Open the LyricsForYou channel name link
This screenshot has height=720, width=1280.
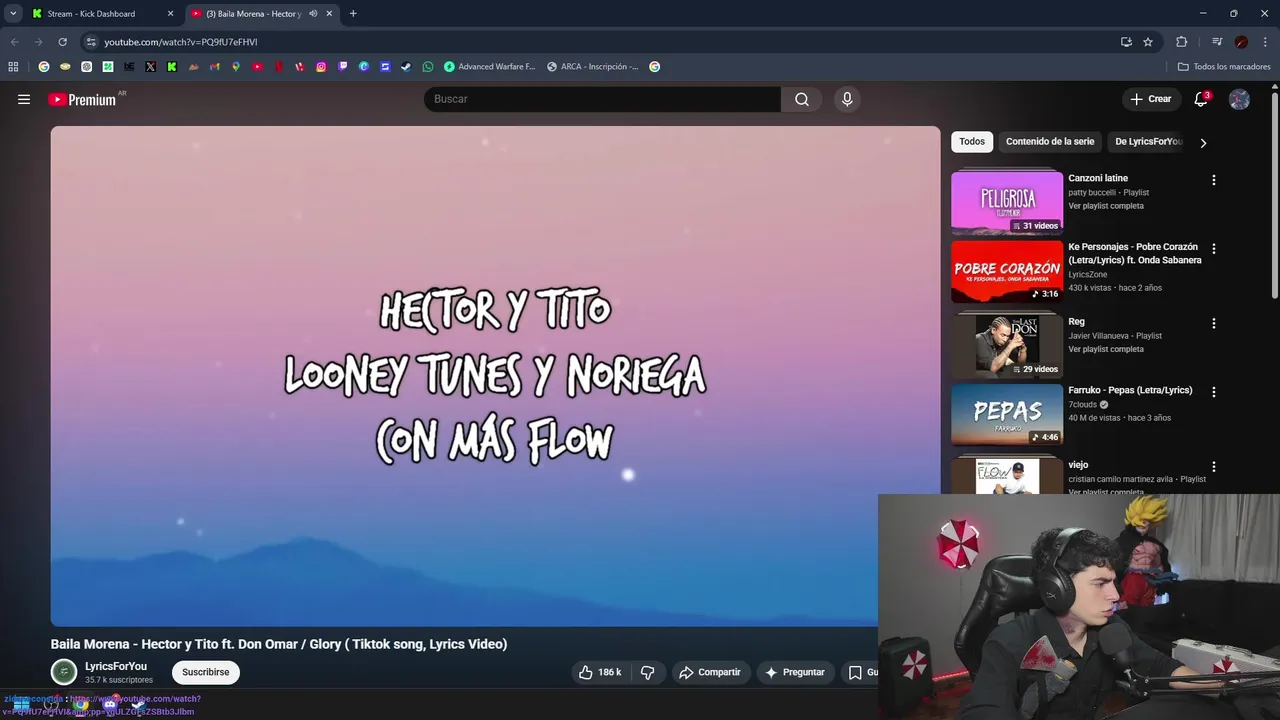(x=116, y=666)
